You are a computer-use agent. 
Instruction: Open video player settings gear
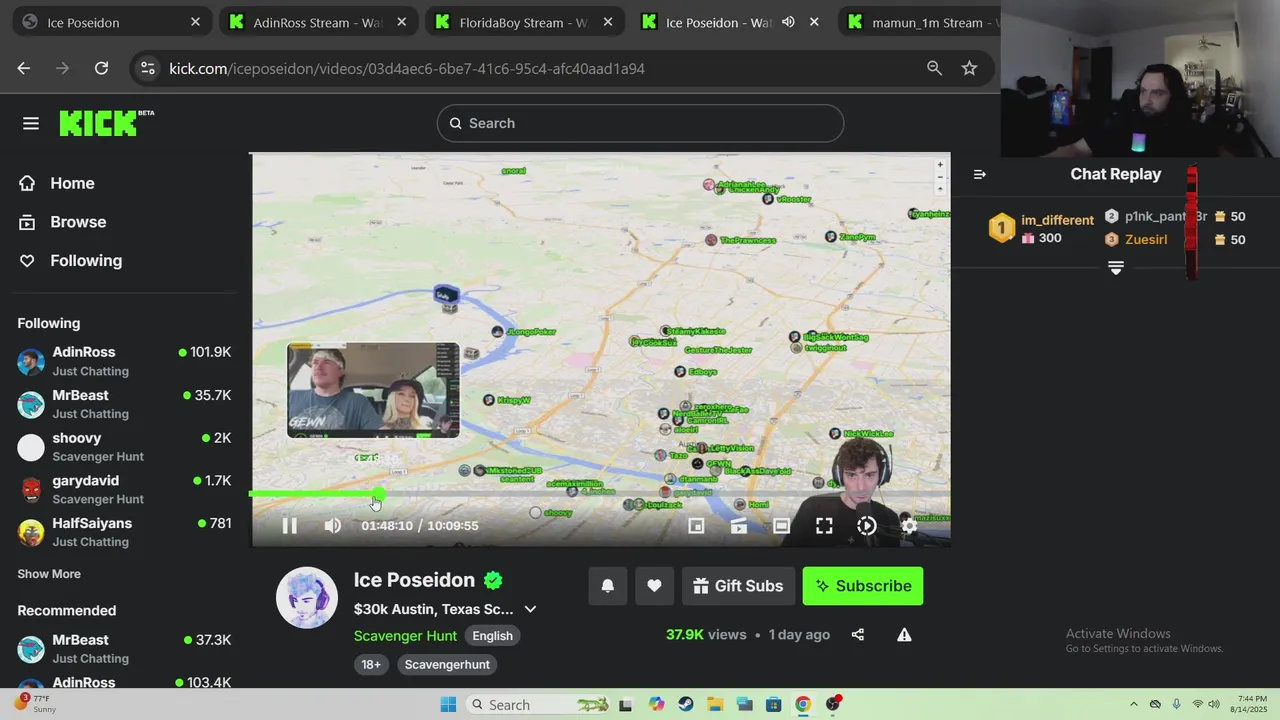coord(909,525)
